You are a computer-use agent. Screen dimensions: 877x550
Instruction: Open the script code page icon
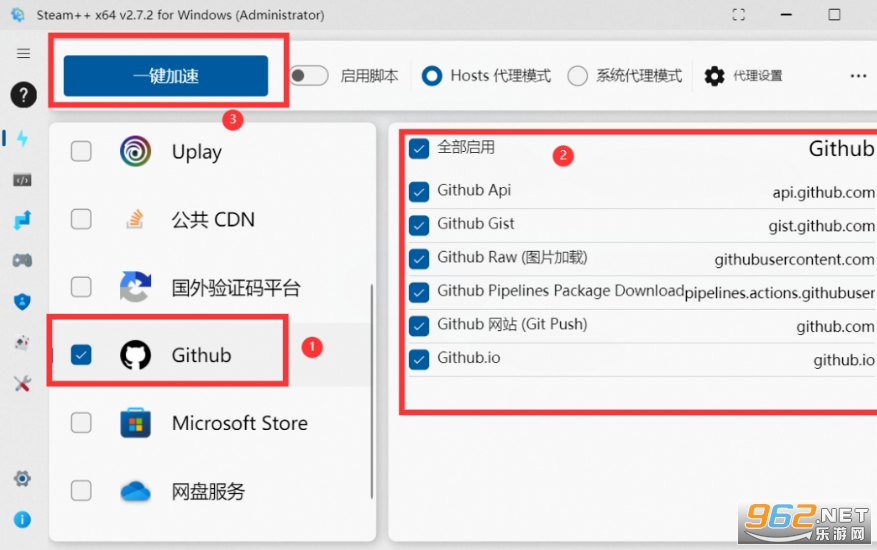coord(22,180)
